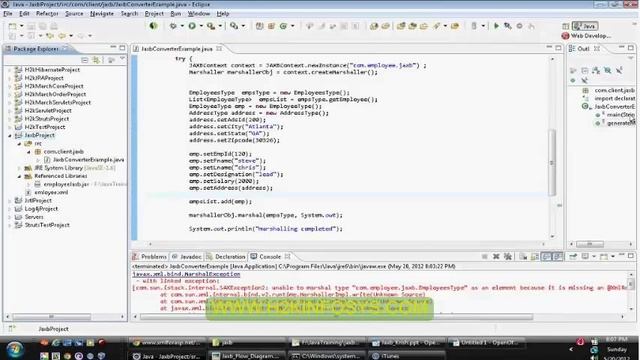The height and width of the screenshot is (360, 640).
Task: Open the File menu
Action: click(8, 13)
